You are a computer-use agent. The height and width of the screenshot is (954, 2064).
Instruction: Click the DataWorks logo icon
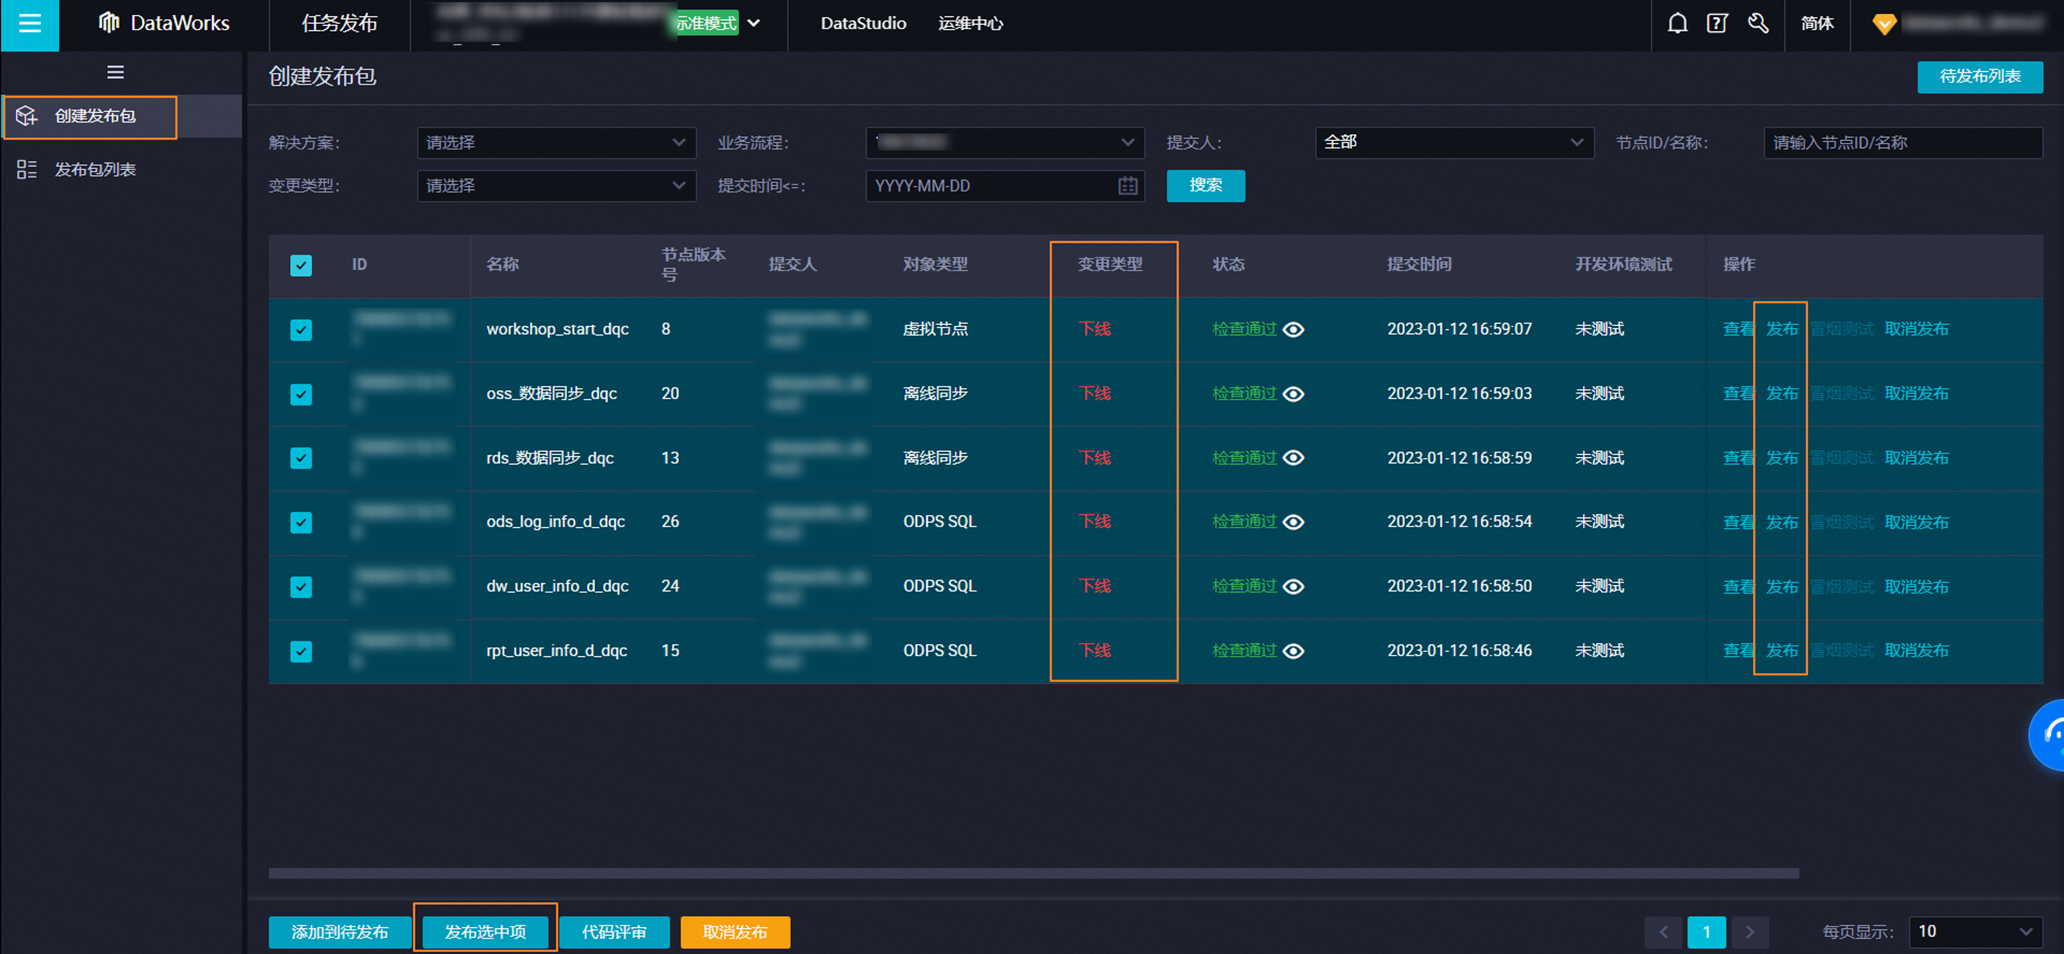(x=109, y=23)
